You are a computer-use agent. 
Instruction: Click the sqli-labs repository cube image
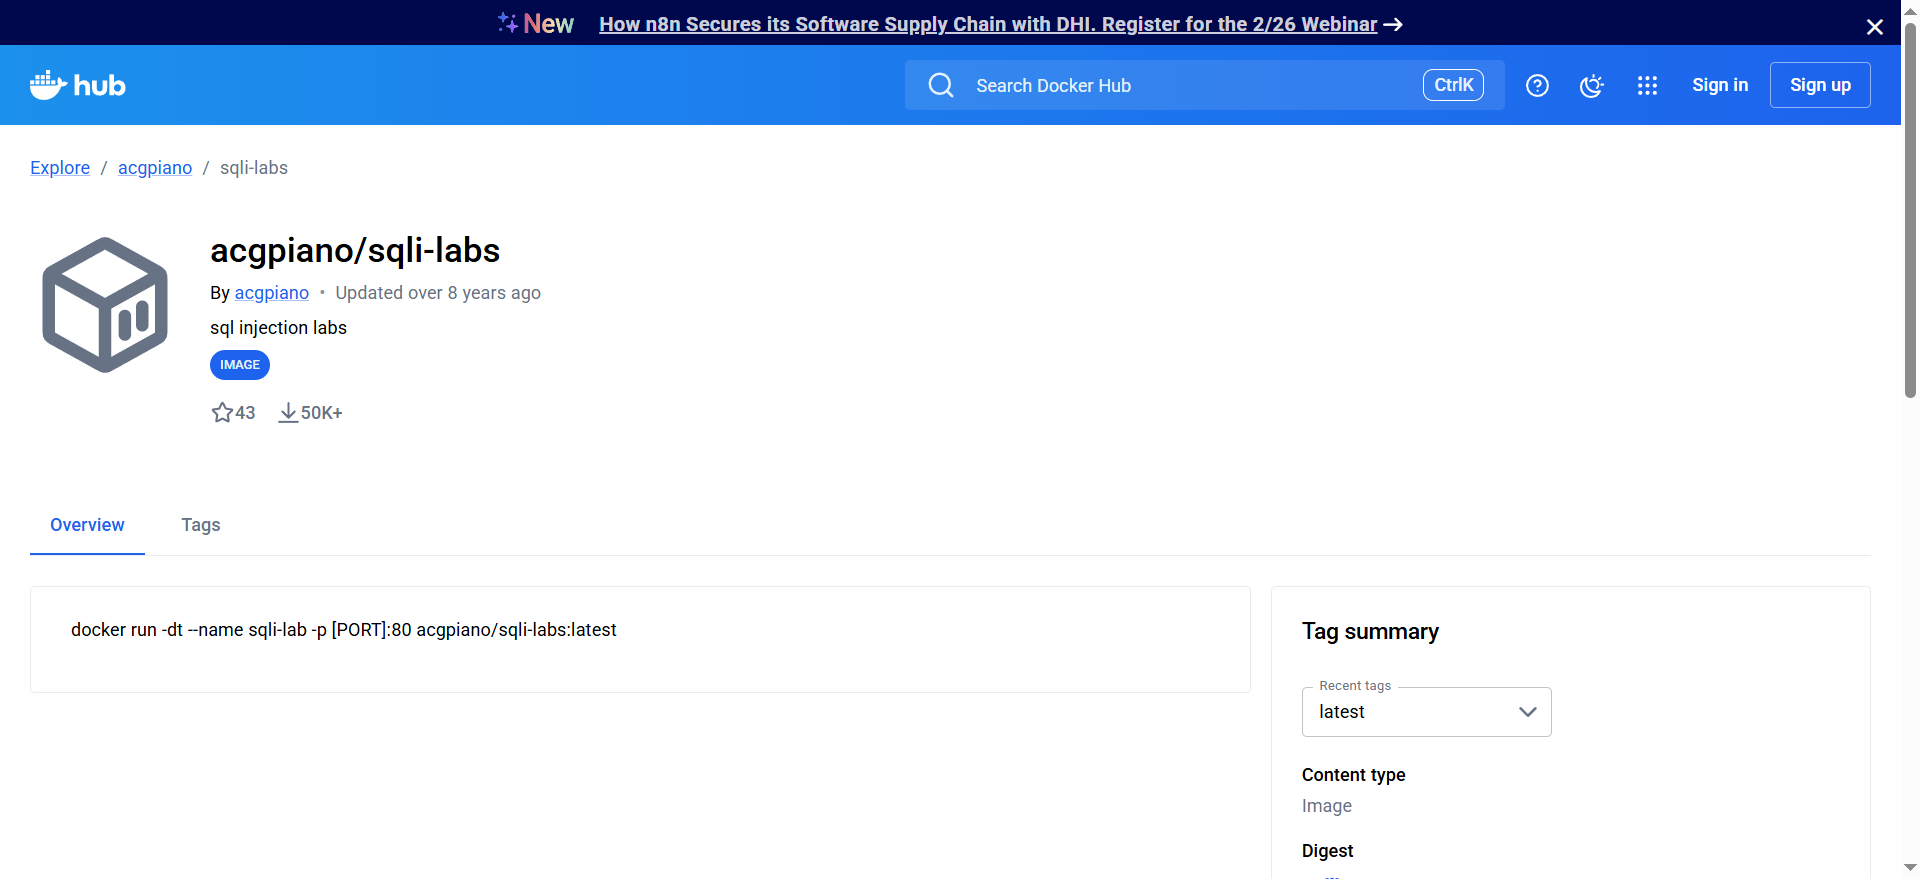point(105,305)
